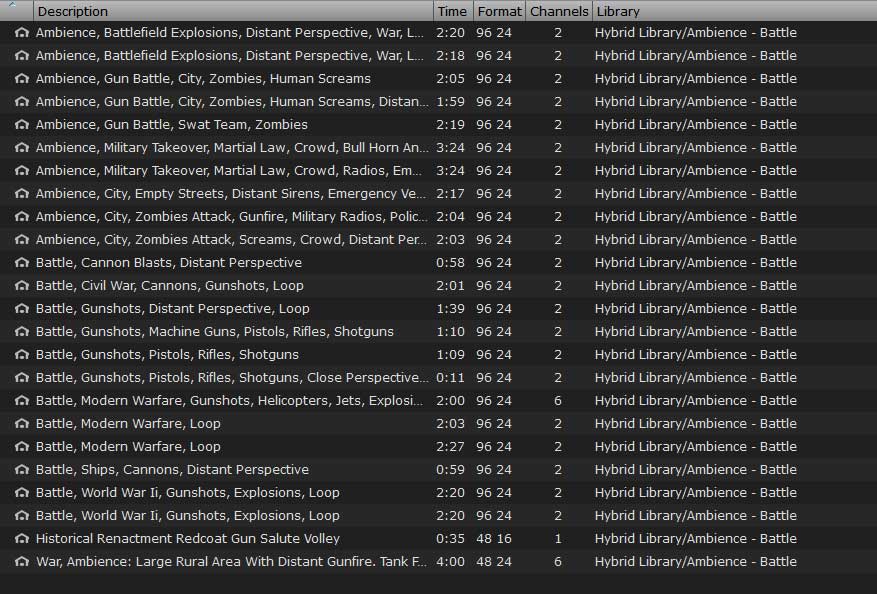Image resolution: width=877 pixels, height=594 pixels.
Task: Sort by the Channels column header
Action: click(558, 11)
